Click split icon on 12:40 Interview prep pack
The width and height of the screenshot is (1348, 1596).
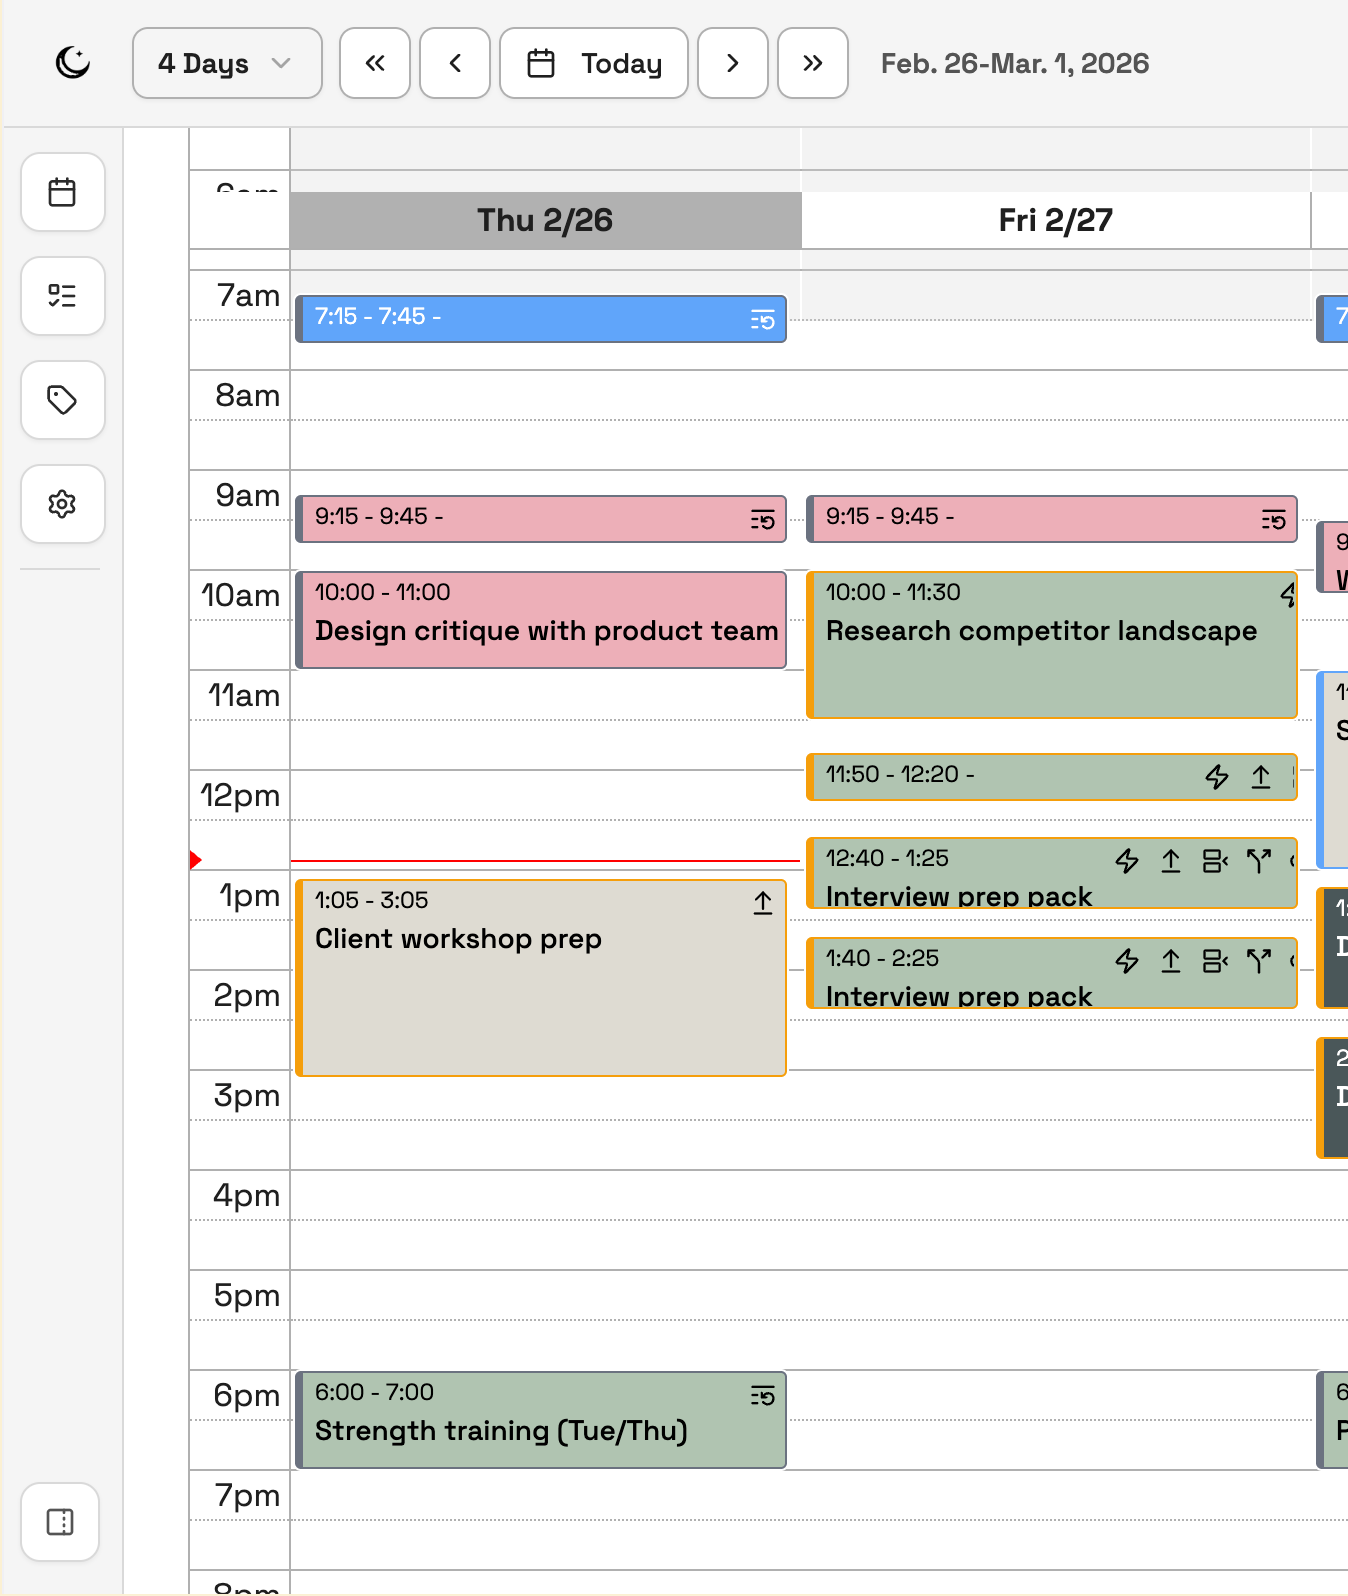(x=1259, y=861)
